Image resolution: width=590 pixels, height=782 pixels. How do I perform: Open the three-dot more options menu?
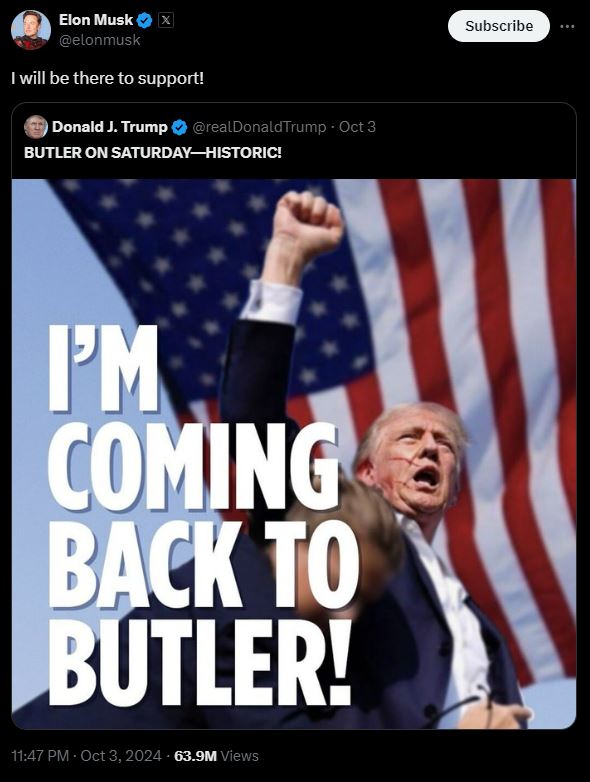(x=567, y=26)
